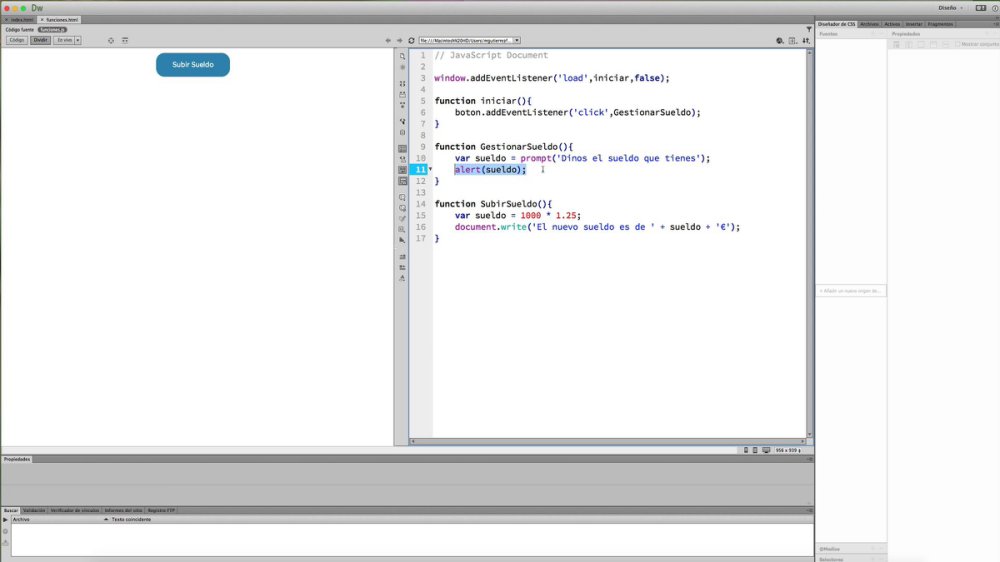Toggle the Highlight Invalid Code icon

[402, 159]
